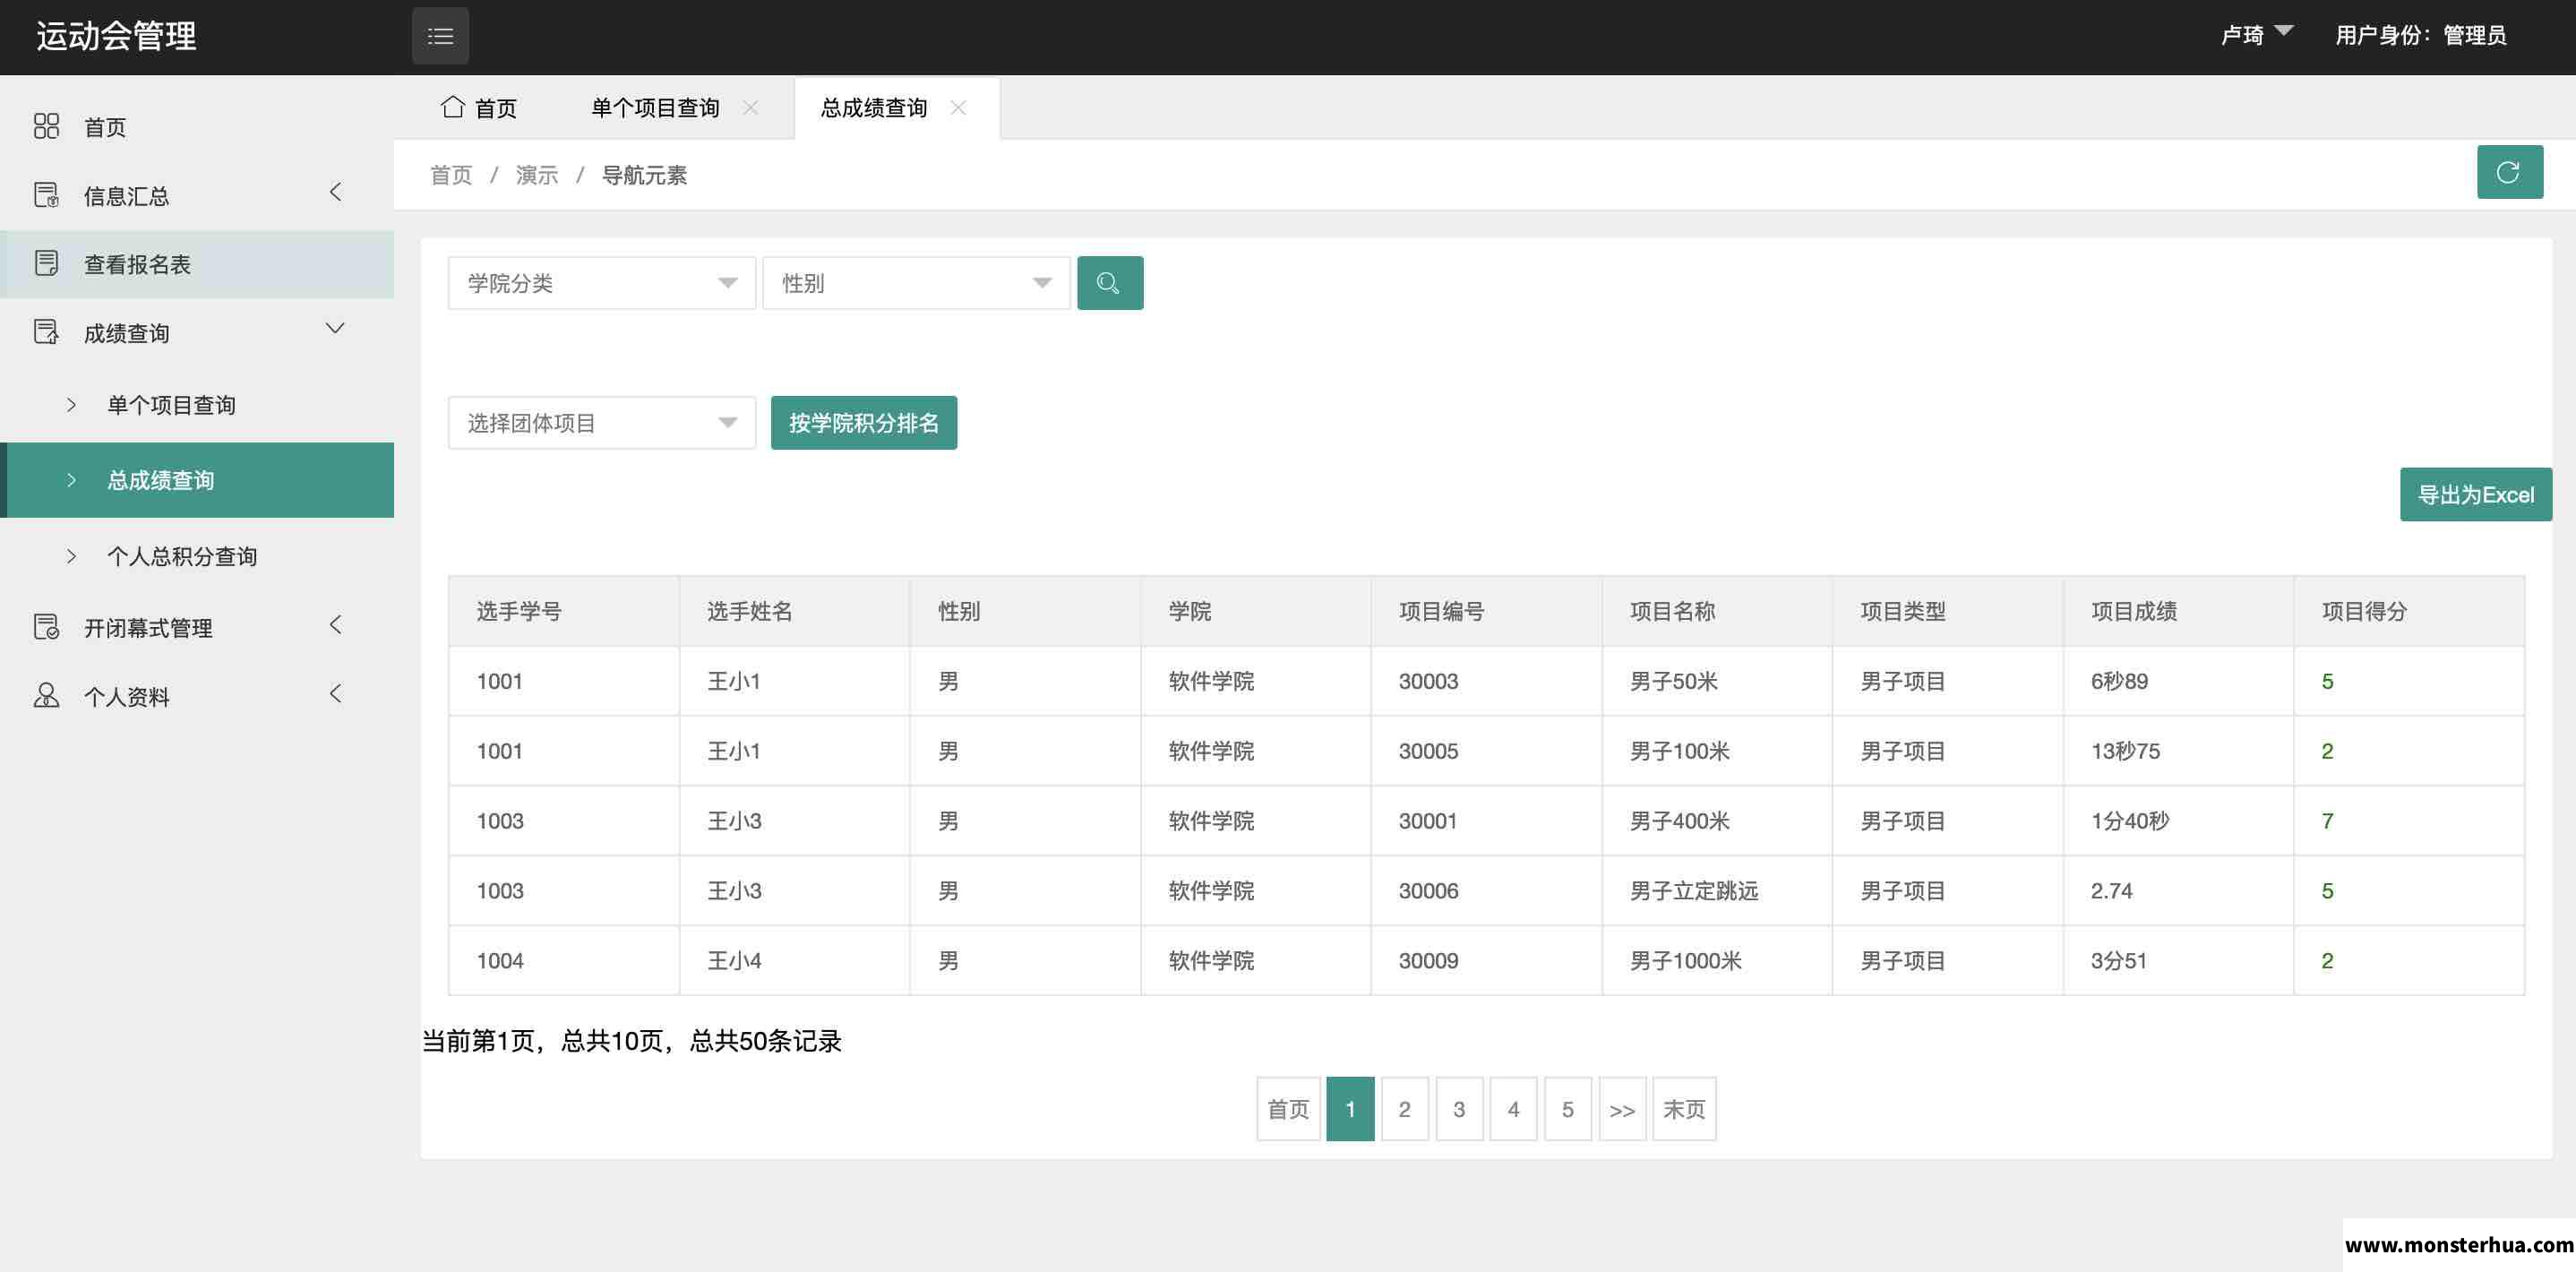Click the 首页 sidebar grid icon

tap(47, 126)
